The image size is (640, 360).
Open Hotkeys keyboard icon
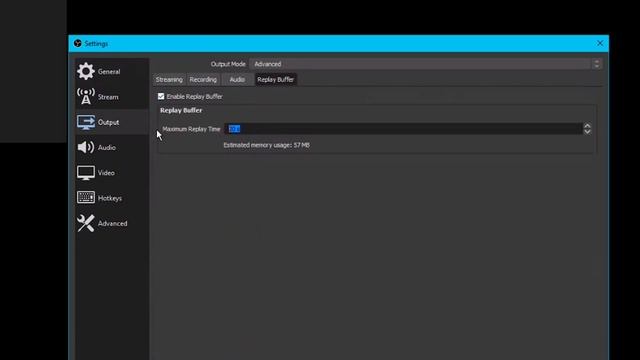click(86, 198)
